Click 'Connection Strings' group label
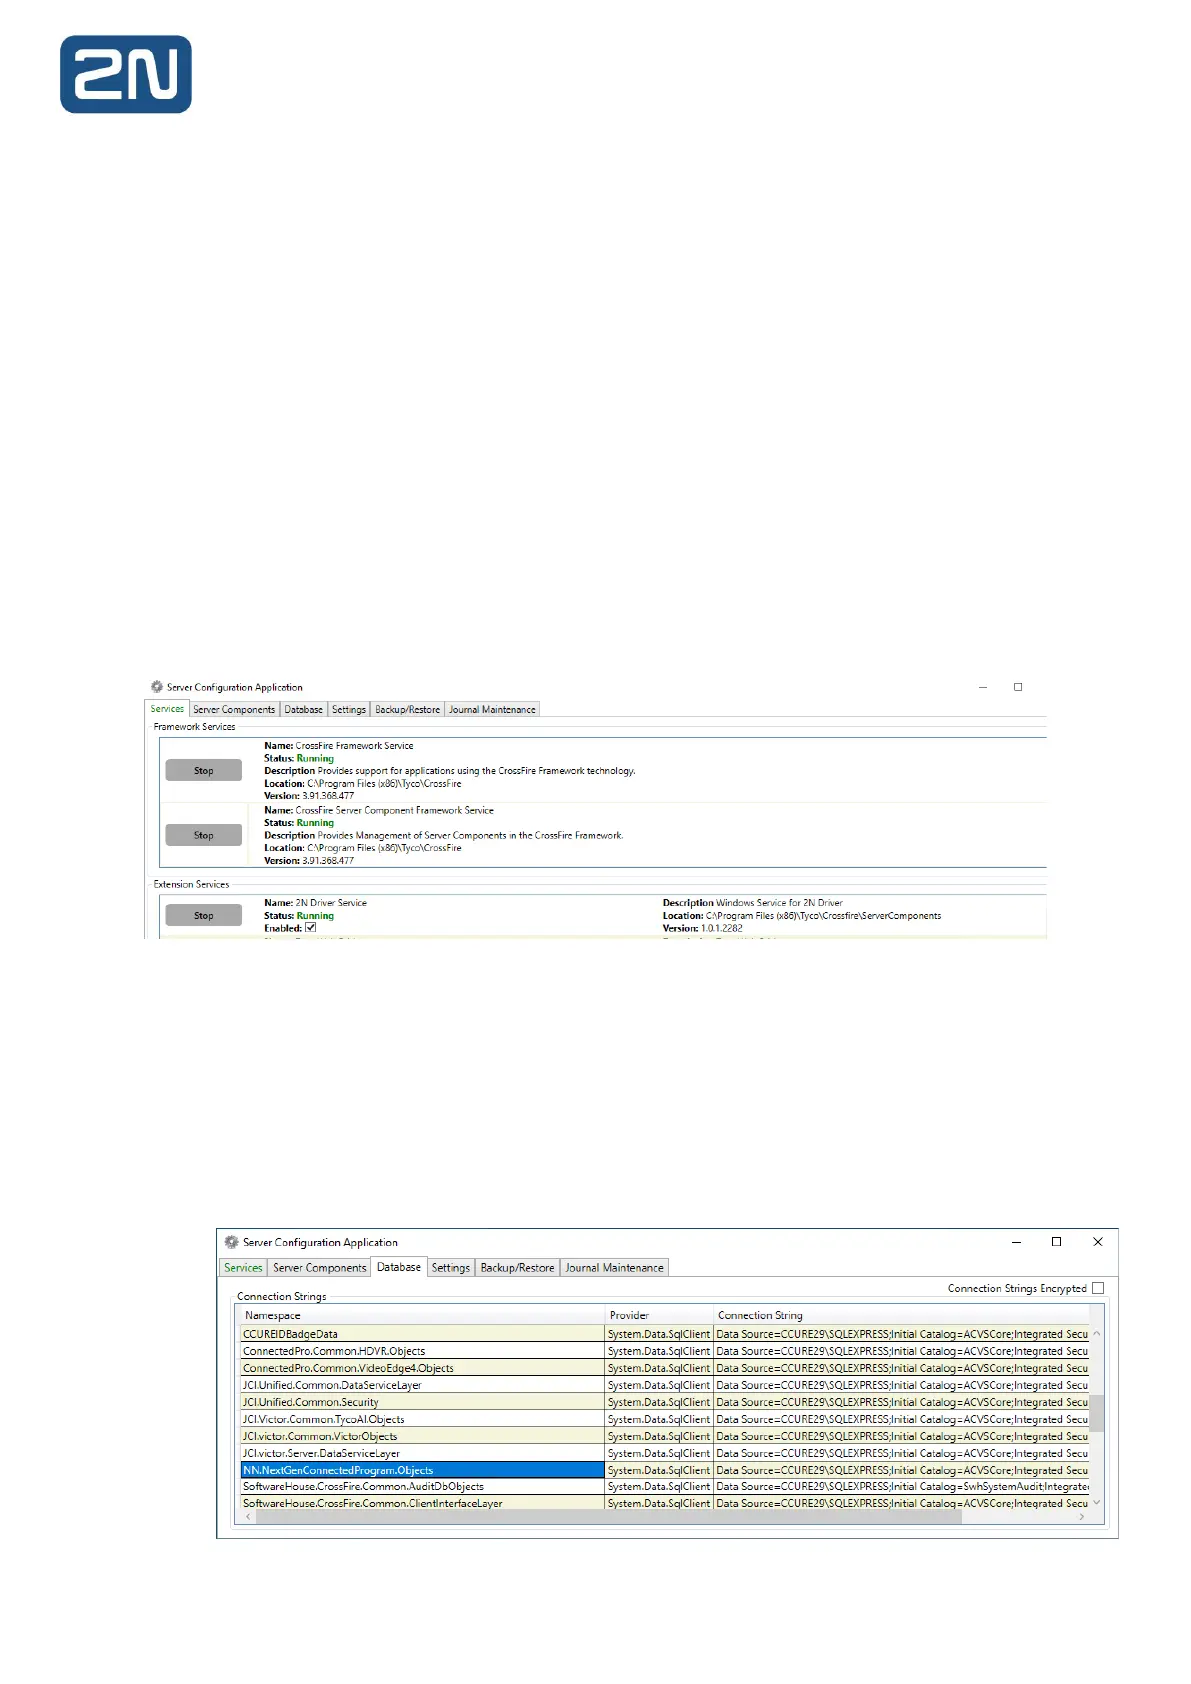 (x=281, y=1296)
